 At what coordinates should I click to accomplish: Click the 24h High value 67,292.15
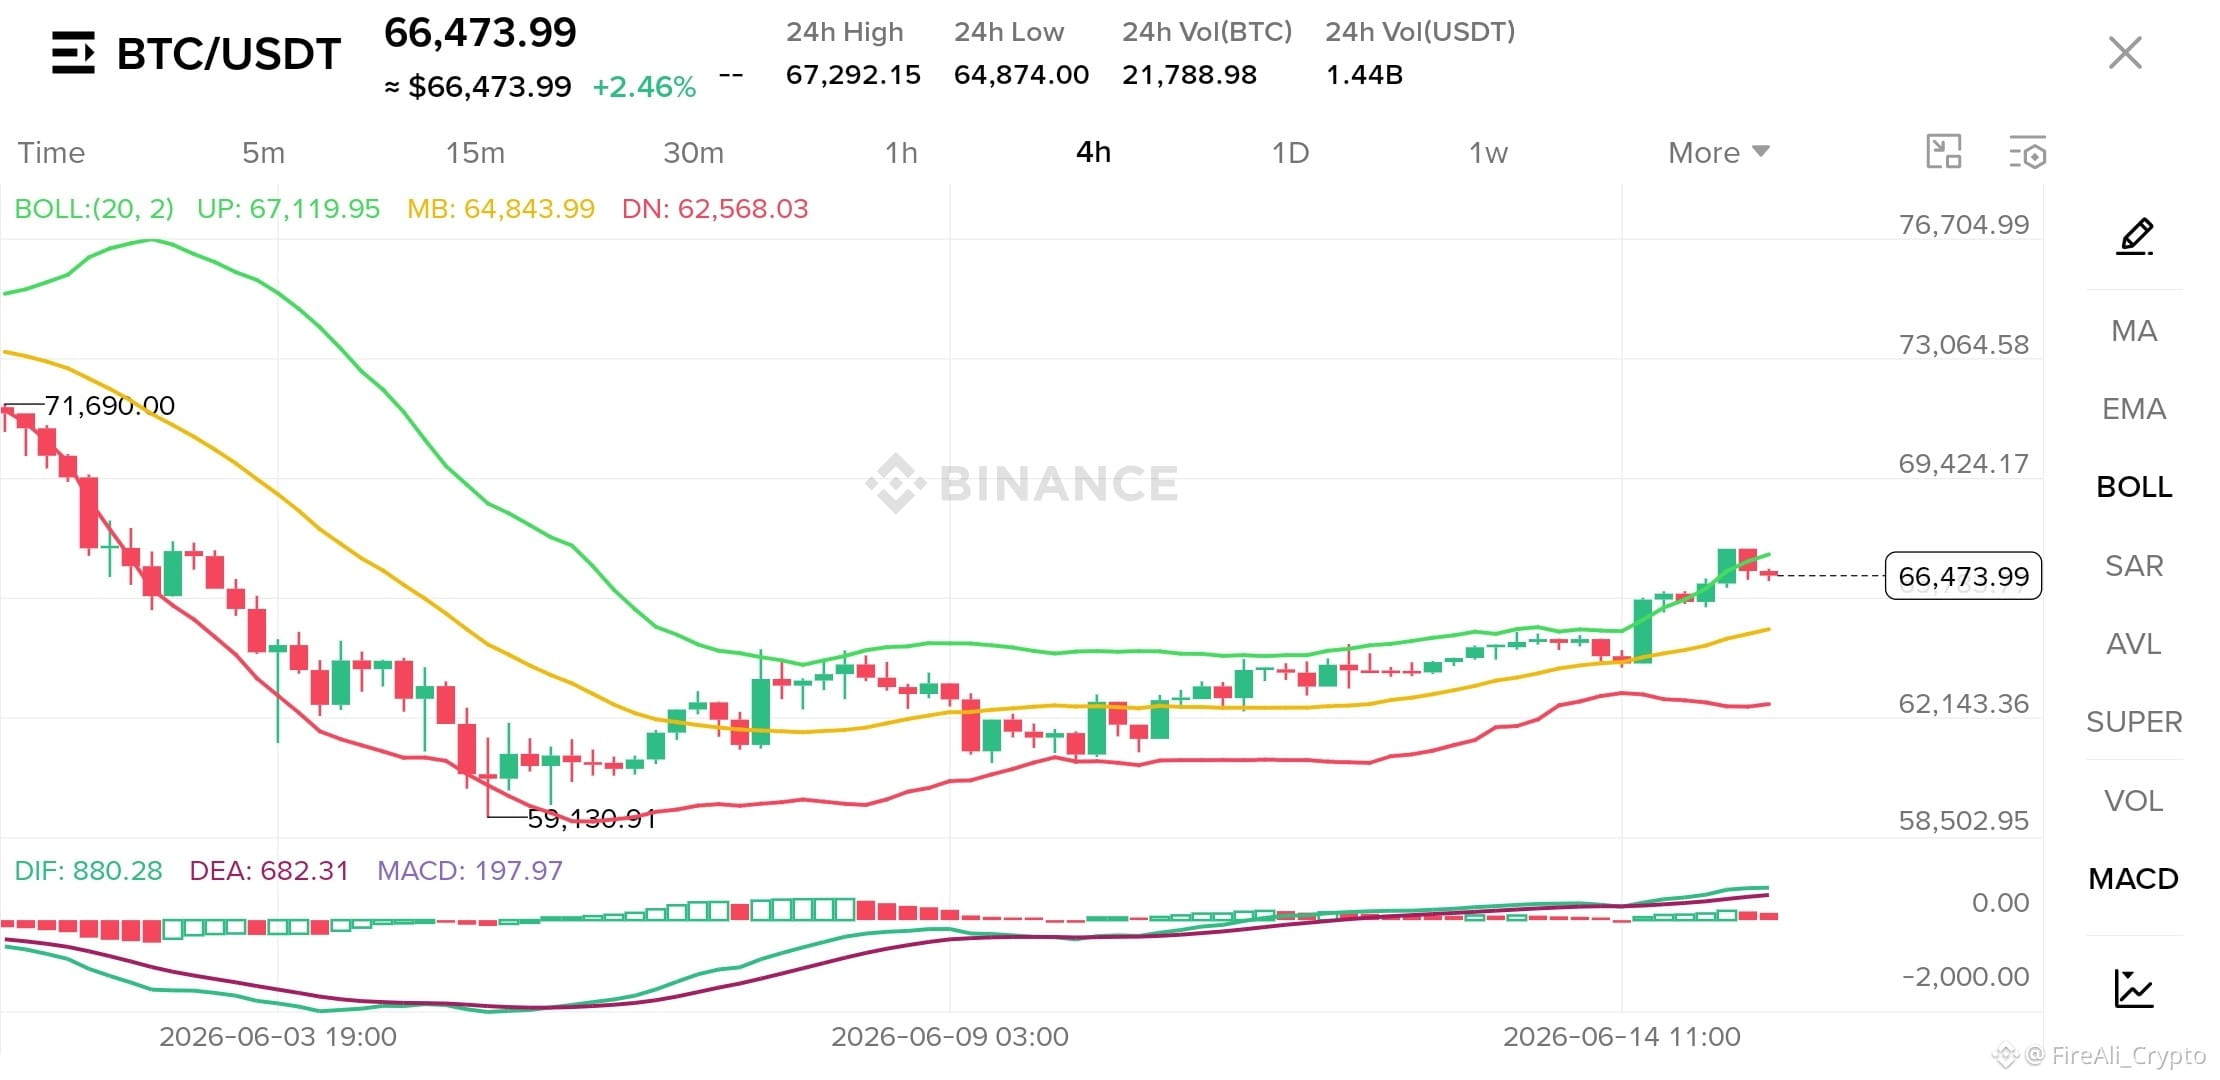(x=853, y=75)
